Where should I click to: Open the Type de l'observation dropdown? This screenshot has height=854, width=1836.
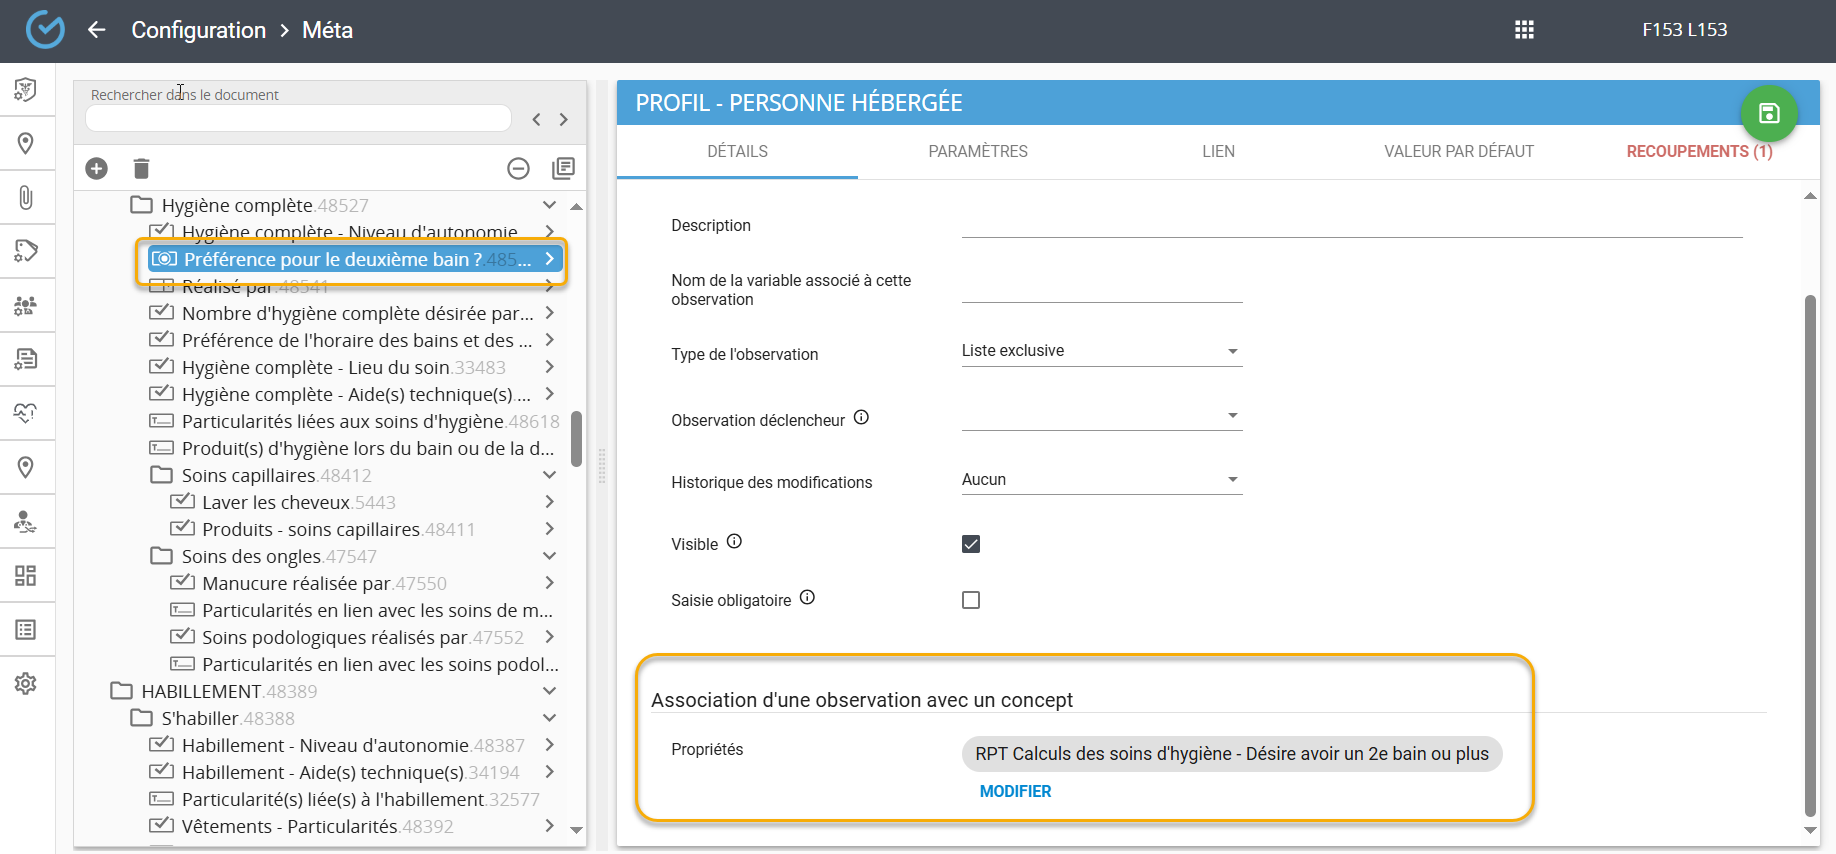[x=1101, y=351]
